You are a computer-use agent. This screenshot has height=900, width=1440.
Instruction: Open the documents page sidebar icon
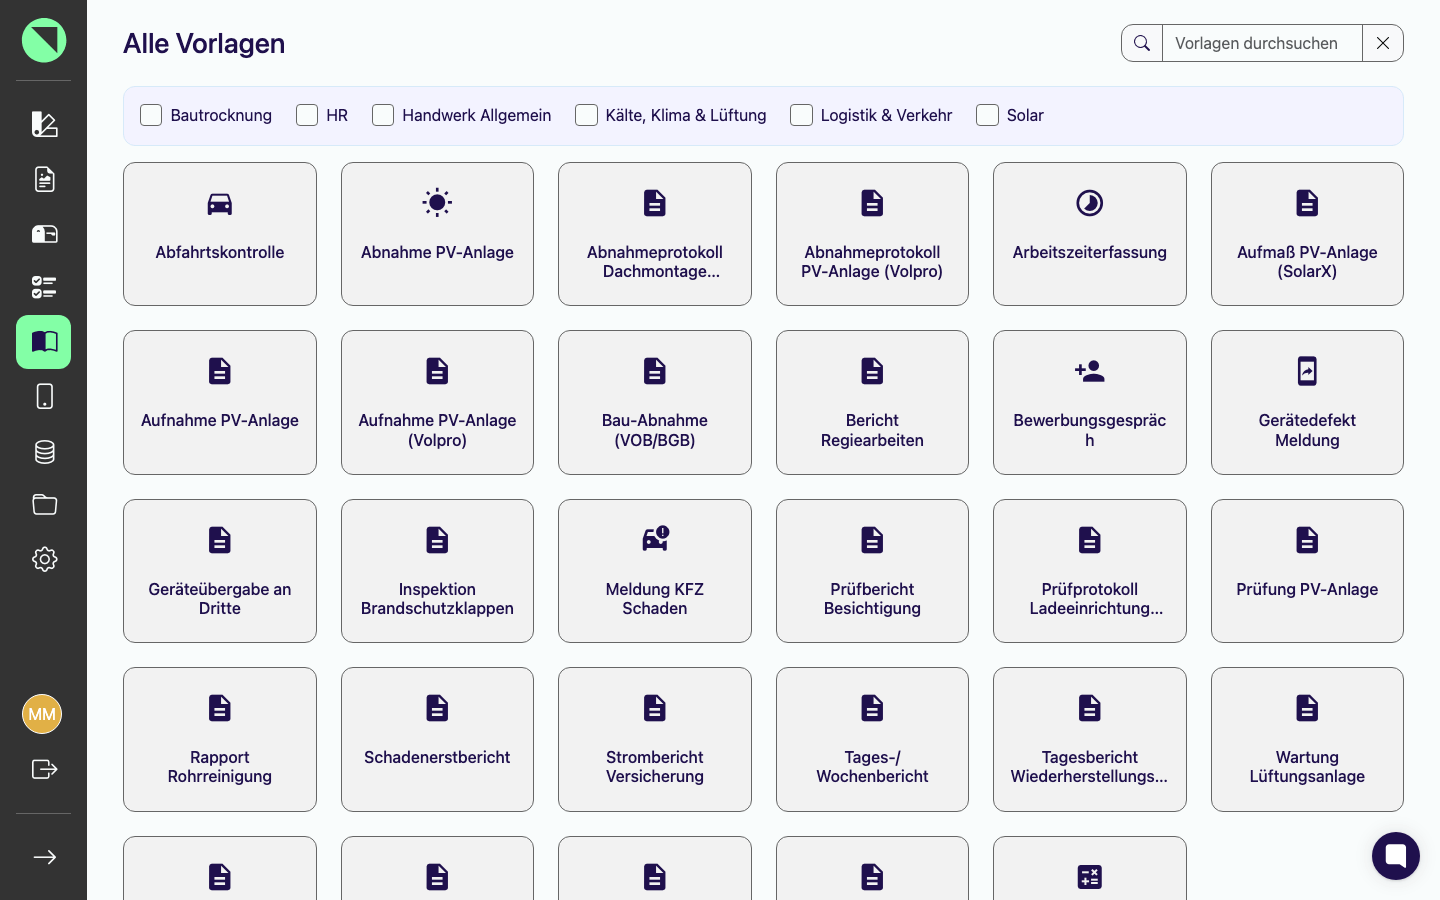[44, 179]
